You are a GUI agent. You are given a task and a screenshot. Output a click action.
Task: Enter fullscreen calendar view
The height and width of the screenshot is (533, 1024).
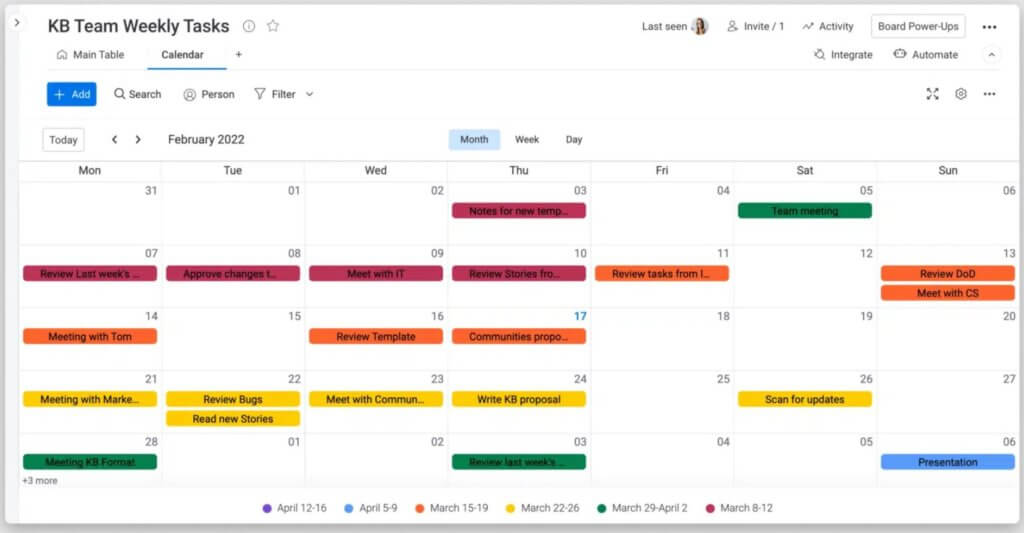coord(933,94)
